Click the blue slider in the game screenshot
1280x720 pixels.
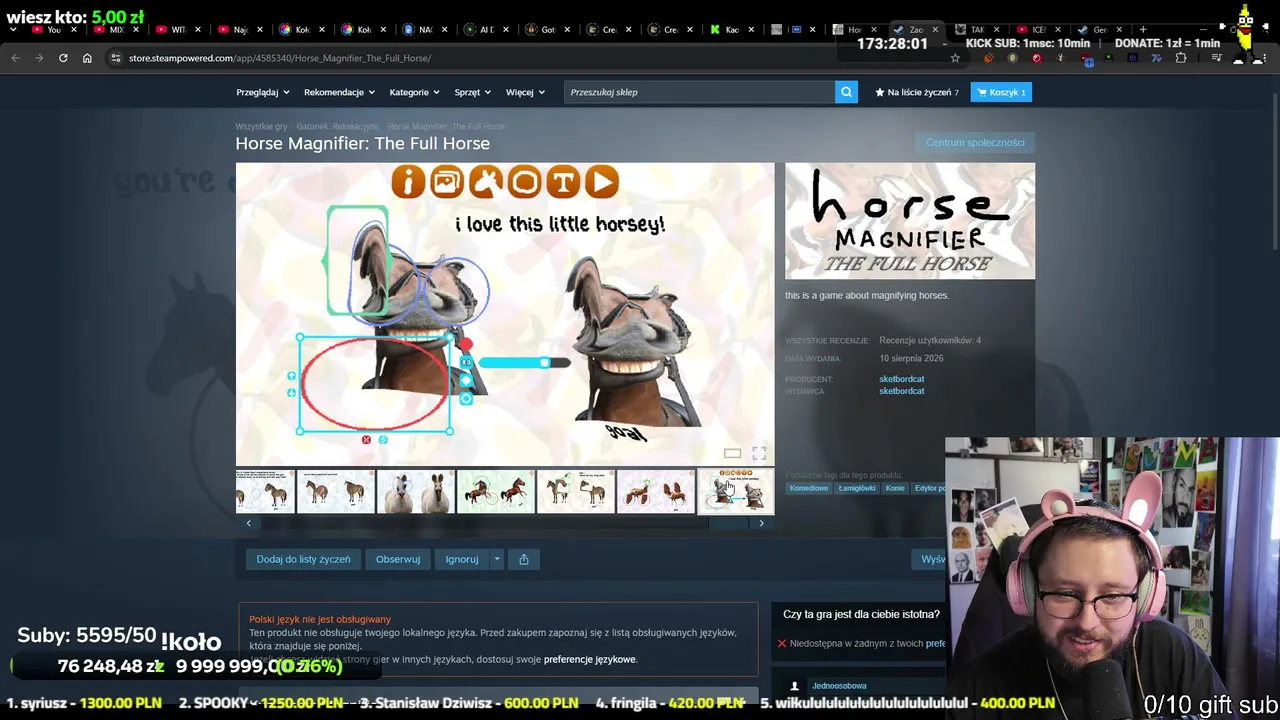click(x=525, y=363)
